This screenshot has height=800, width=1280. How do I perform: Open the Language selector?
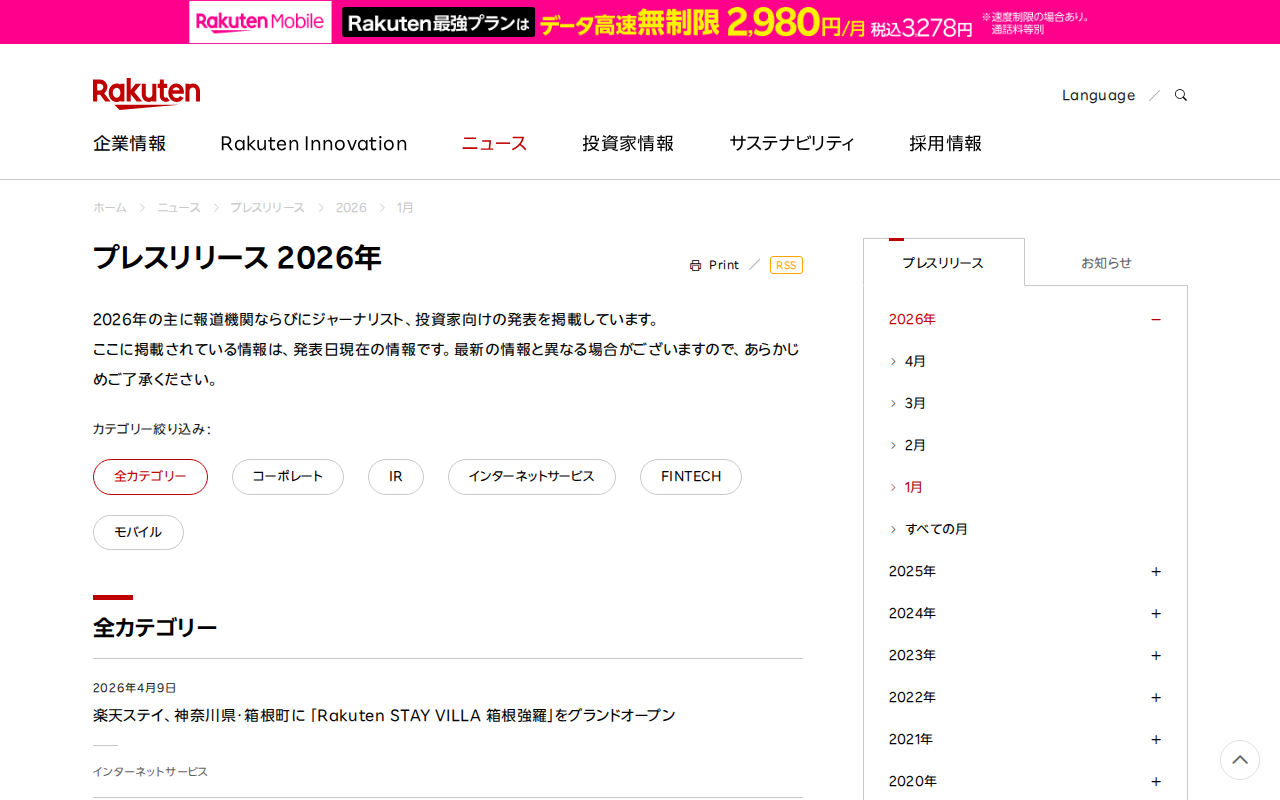tap(1098, 95)
